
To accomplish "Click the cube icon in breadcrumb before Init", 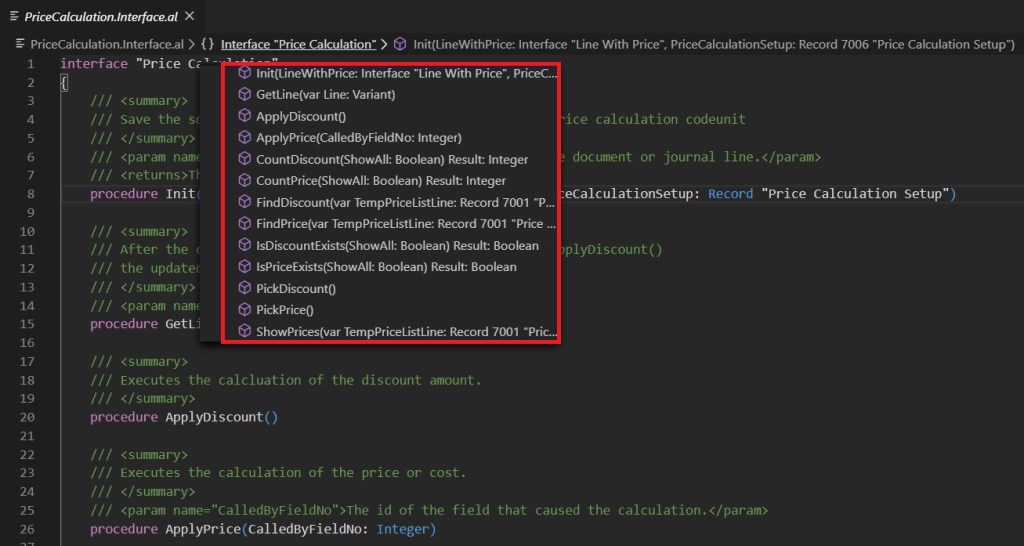I will [x=399, y=44].
